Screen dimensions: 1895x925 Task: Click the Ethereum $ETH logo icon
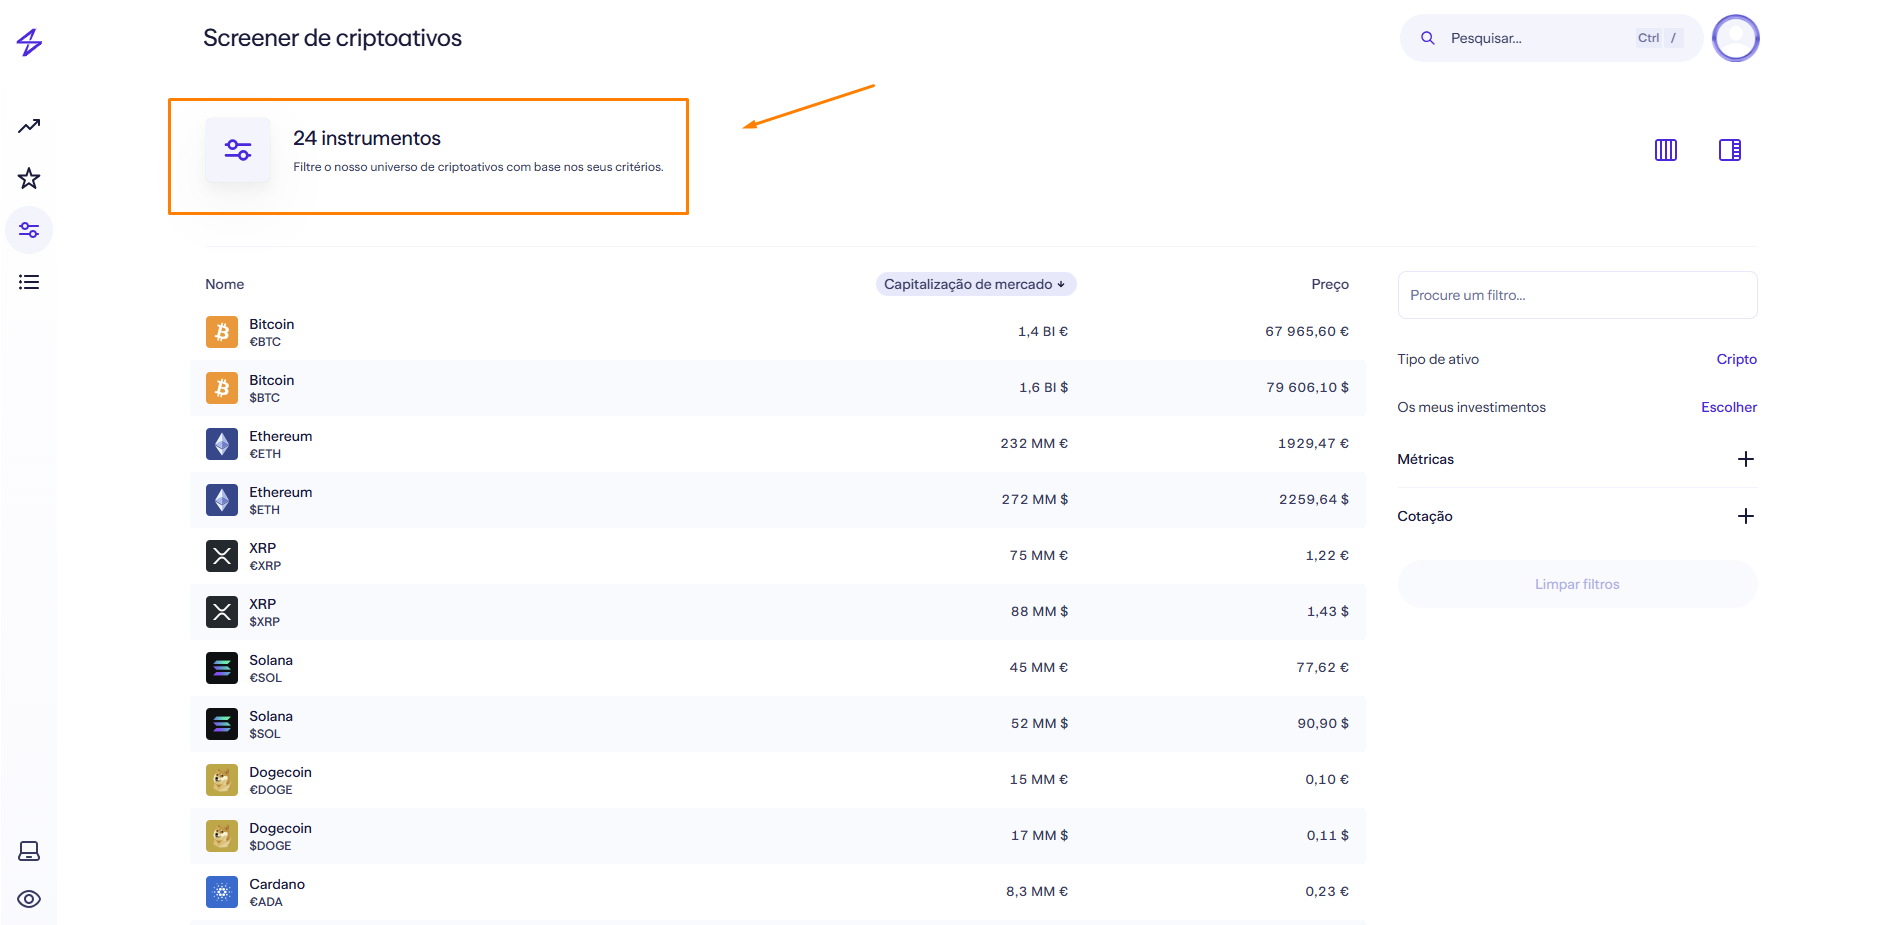point(222,500)
